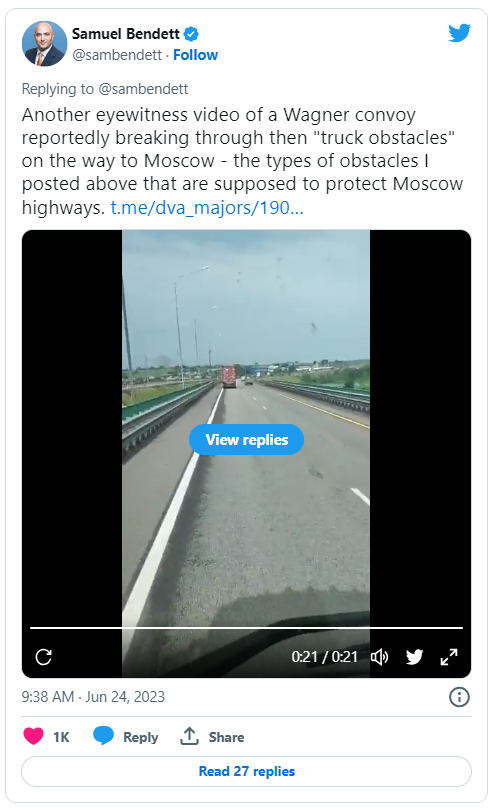Click the View replies button on the video
The image size is (495, 808).
(x=246, y=440)
